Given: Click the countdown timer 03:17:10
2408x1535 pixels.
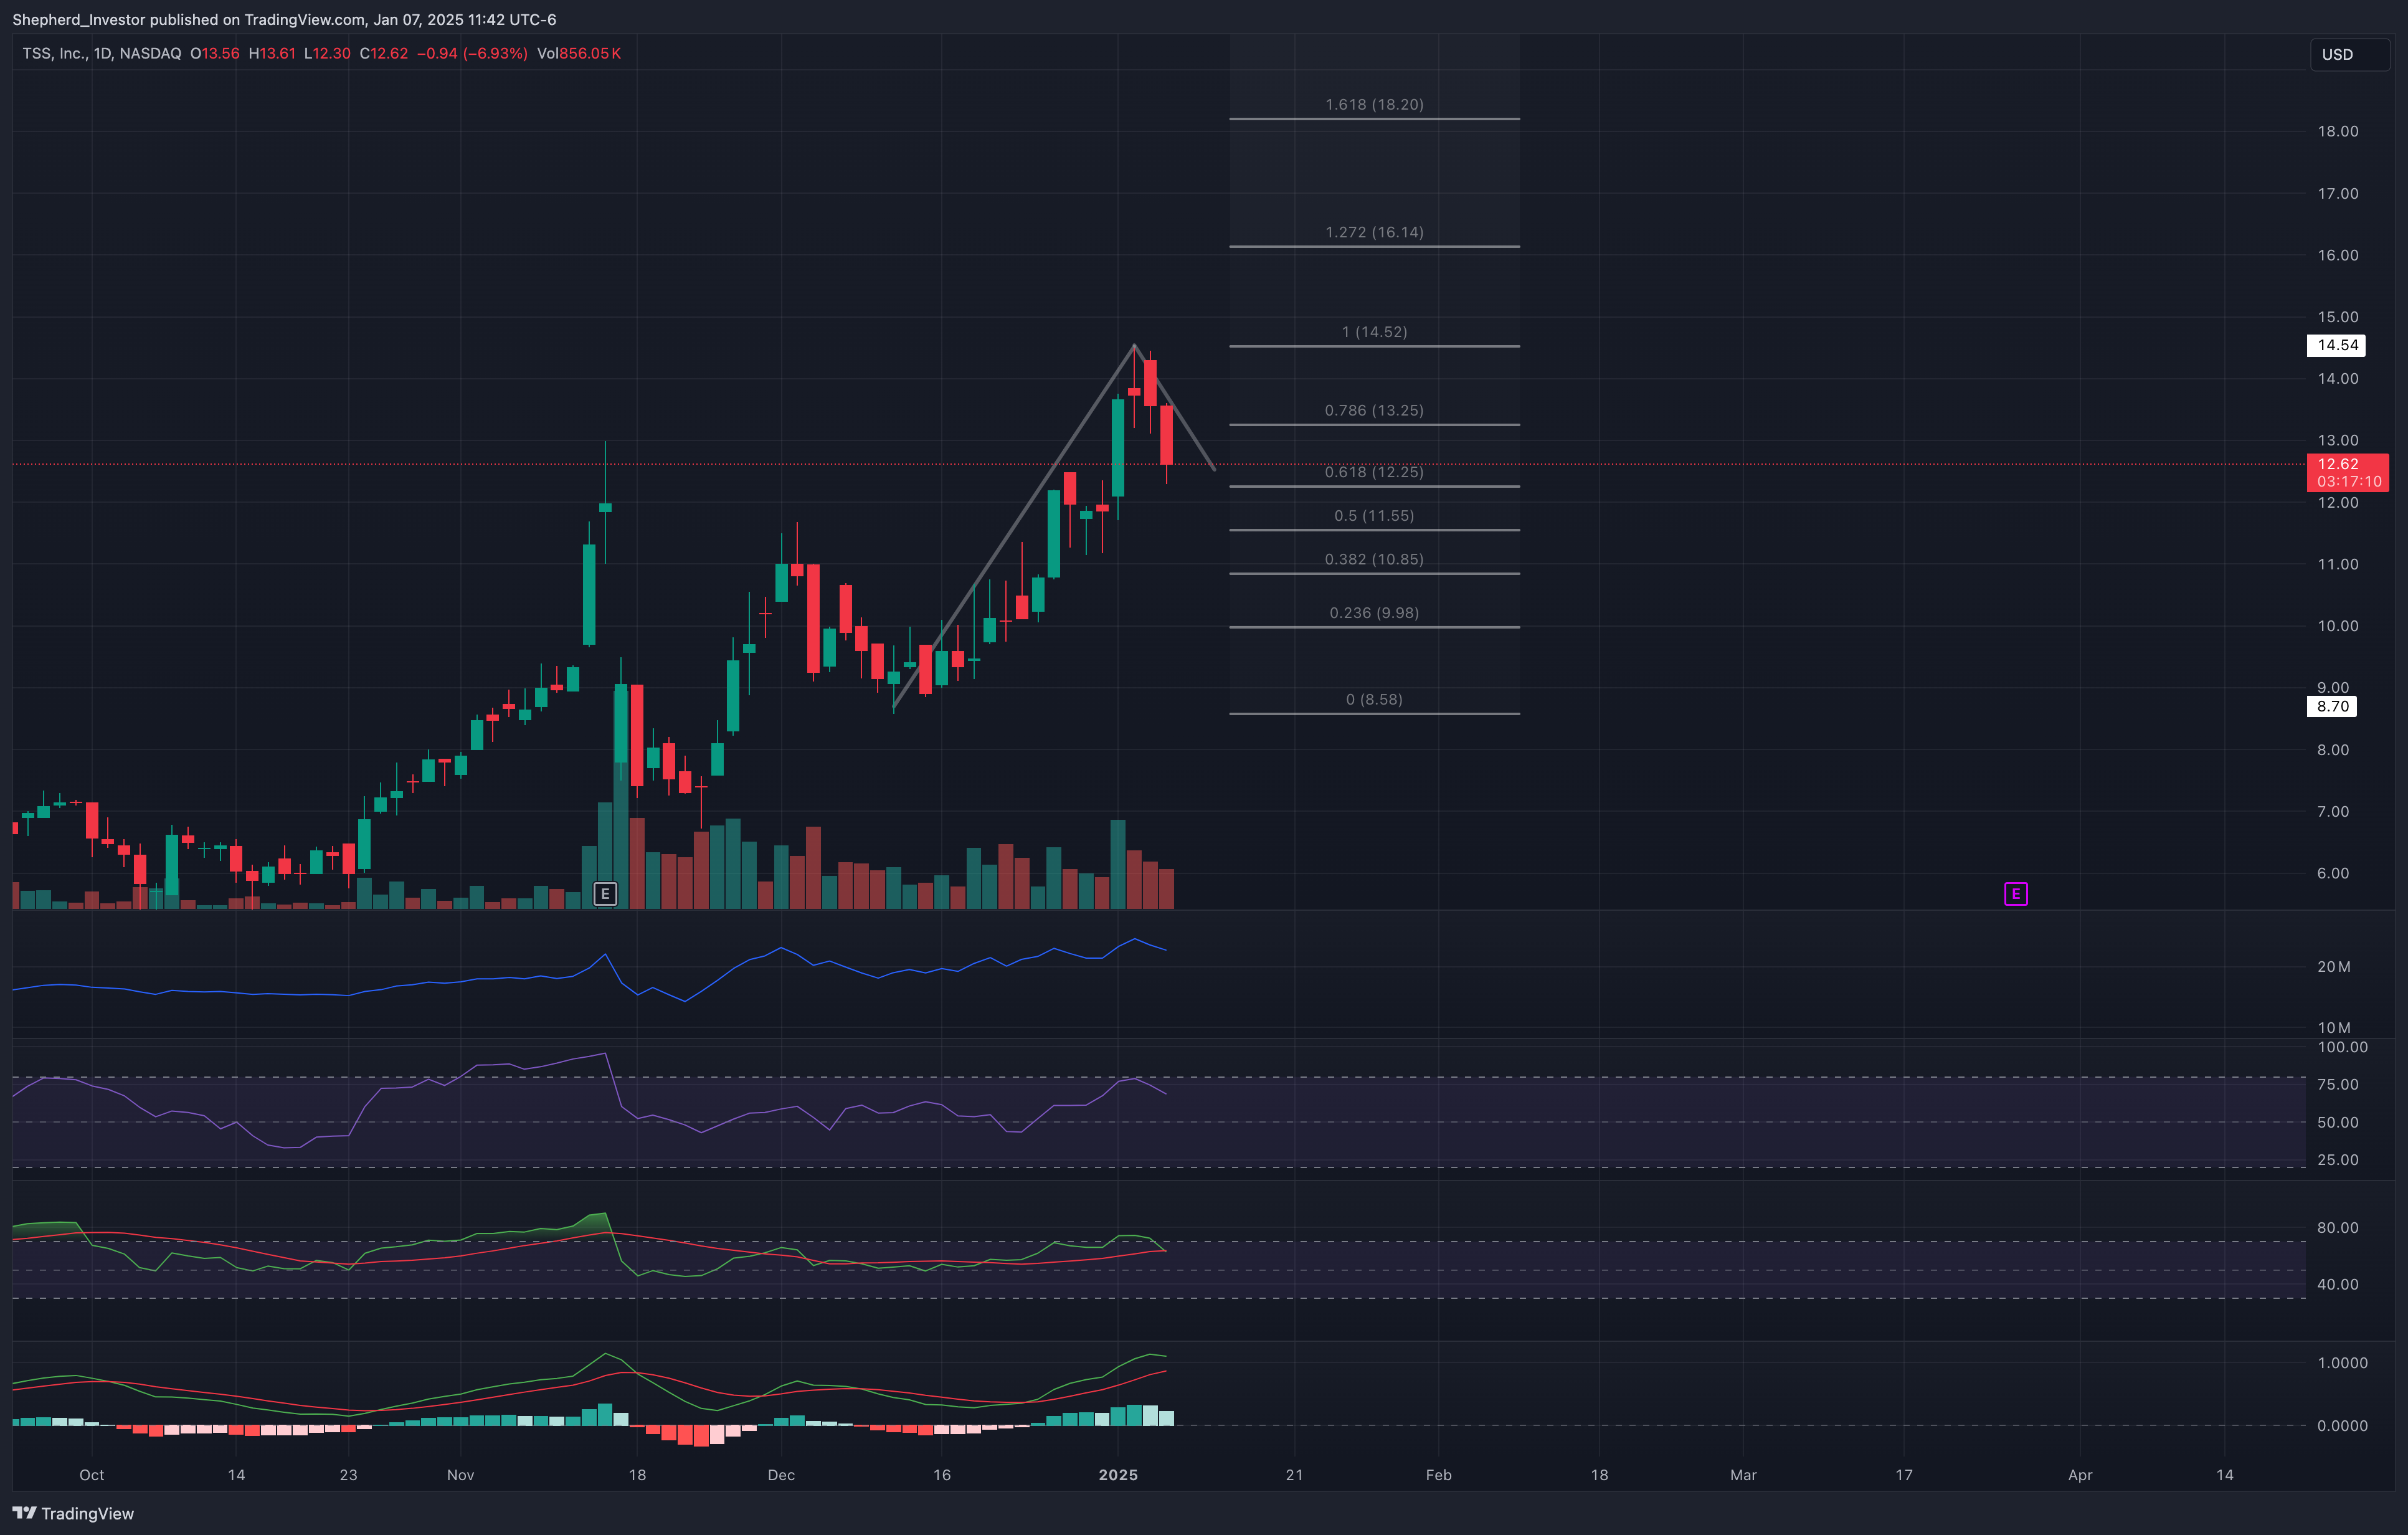Looking at the screenshot, I should point(2349,482).
